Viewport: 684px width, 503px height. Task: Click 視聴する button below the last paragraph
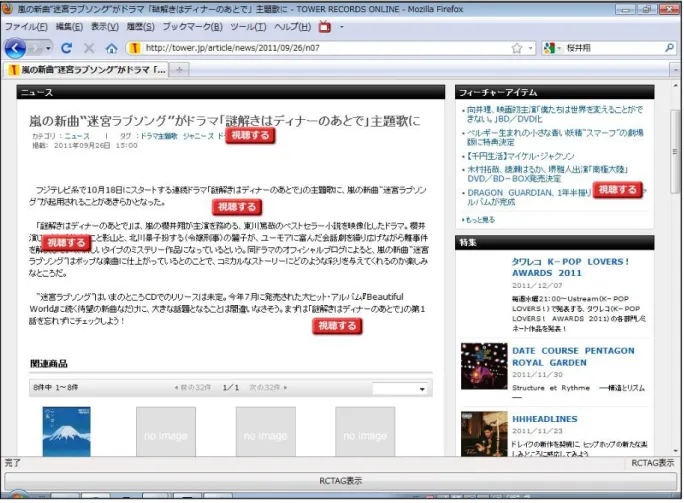[337, 325]
